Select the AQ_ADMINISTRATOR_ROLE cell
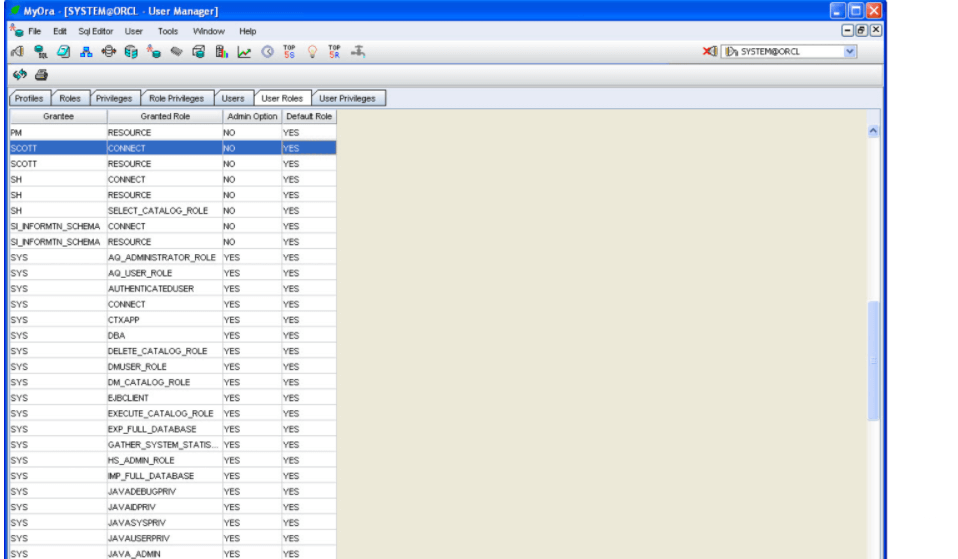This screenshot has height=559, width=958. click(165, 257)
